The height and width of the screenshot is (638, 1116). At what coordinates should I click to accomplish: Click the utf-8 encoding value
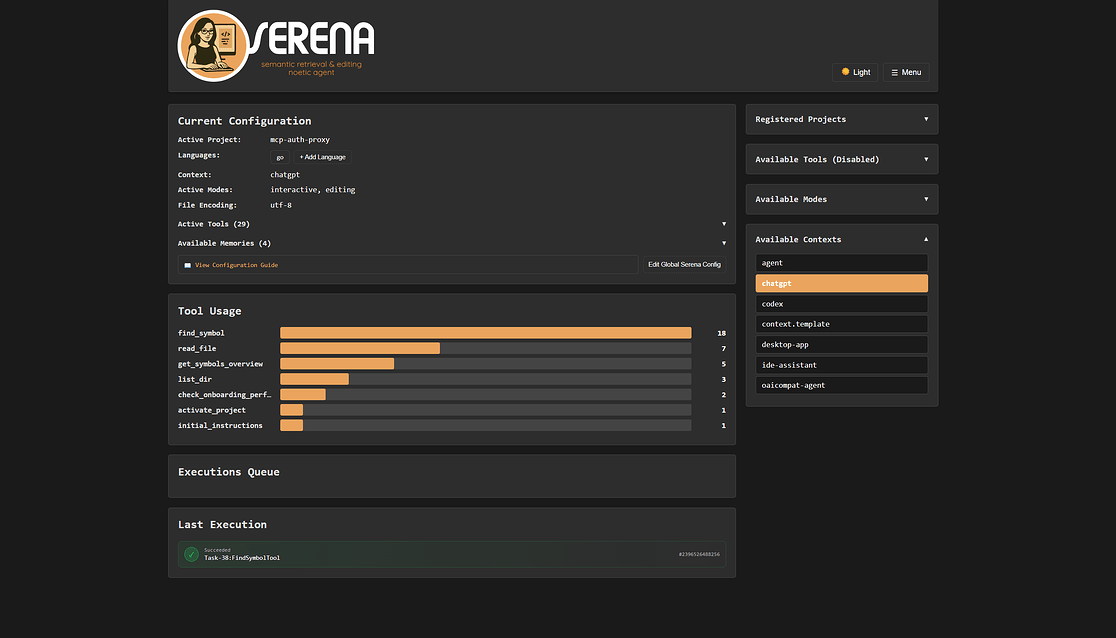pyautogui.click(x=281, y=205)
